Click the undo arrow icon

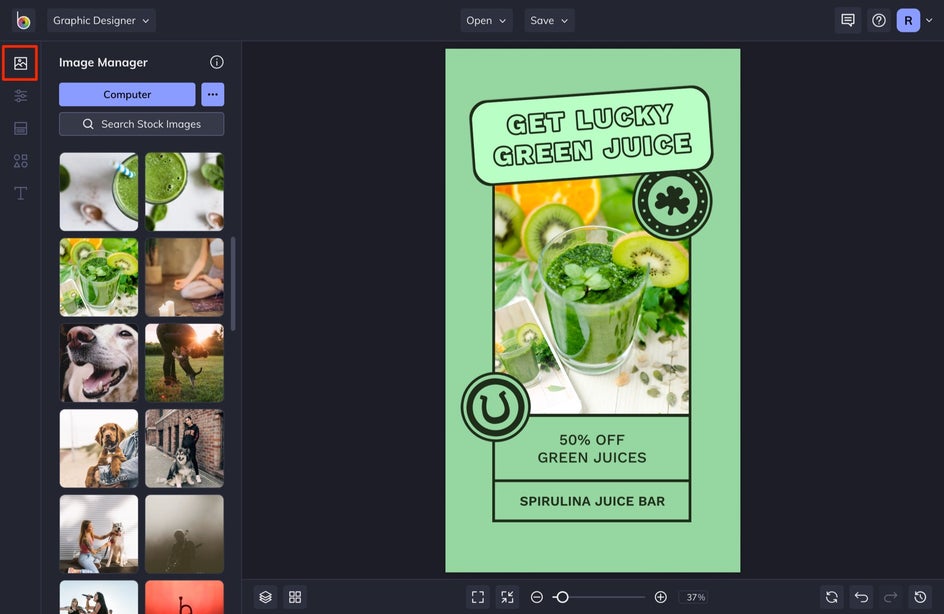[862, 597]
